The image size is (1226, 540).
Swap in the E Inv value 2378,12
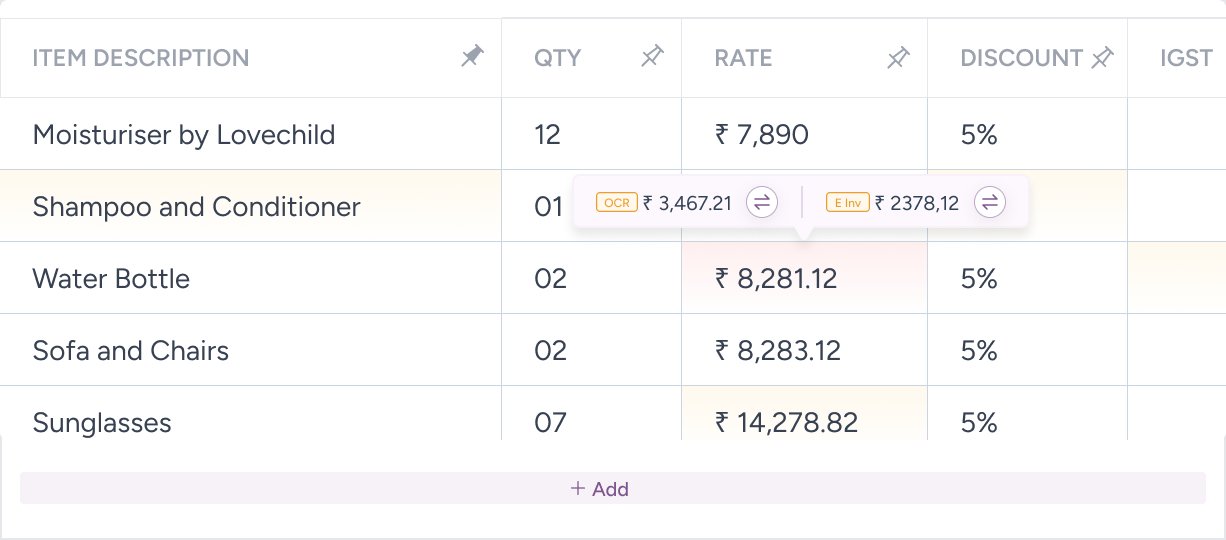coord(990,203)
